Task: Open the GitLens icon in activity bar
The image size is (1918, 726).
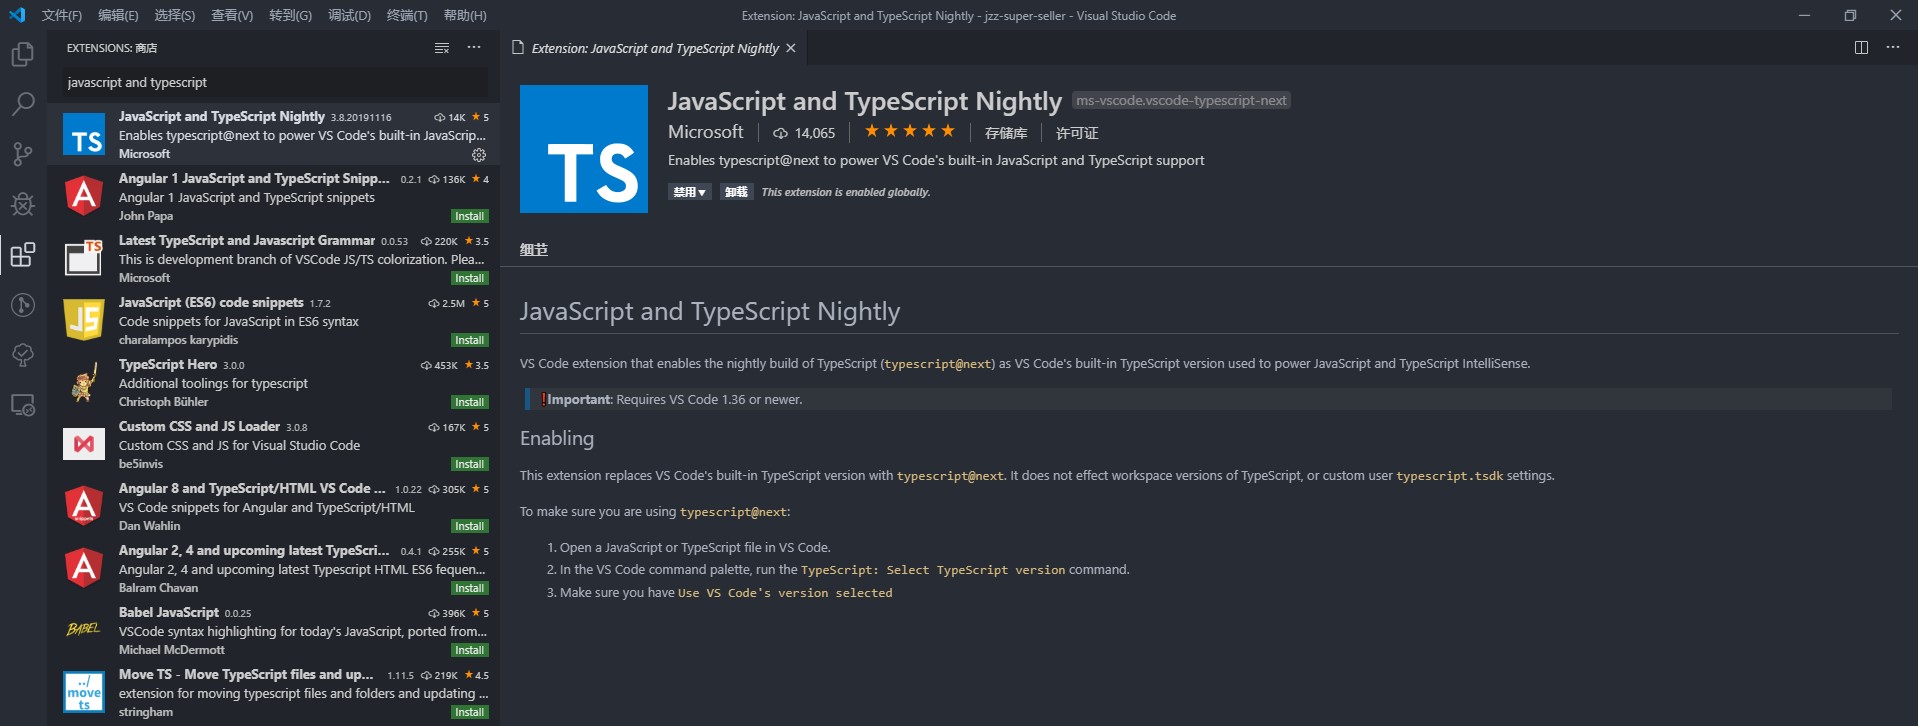Action: [x=22, y=305]
